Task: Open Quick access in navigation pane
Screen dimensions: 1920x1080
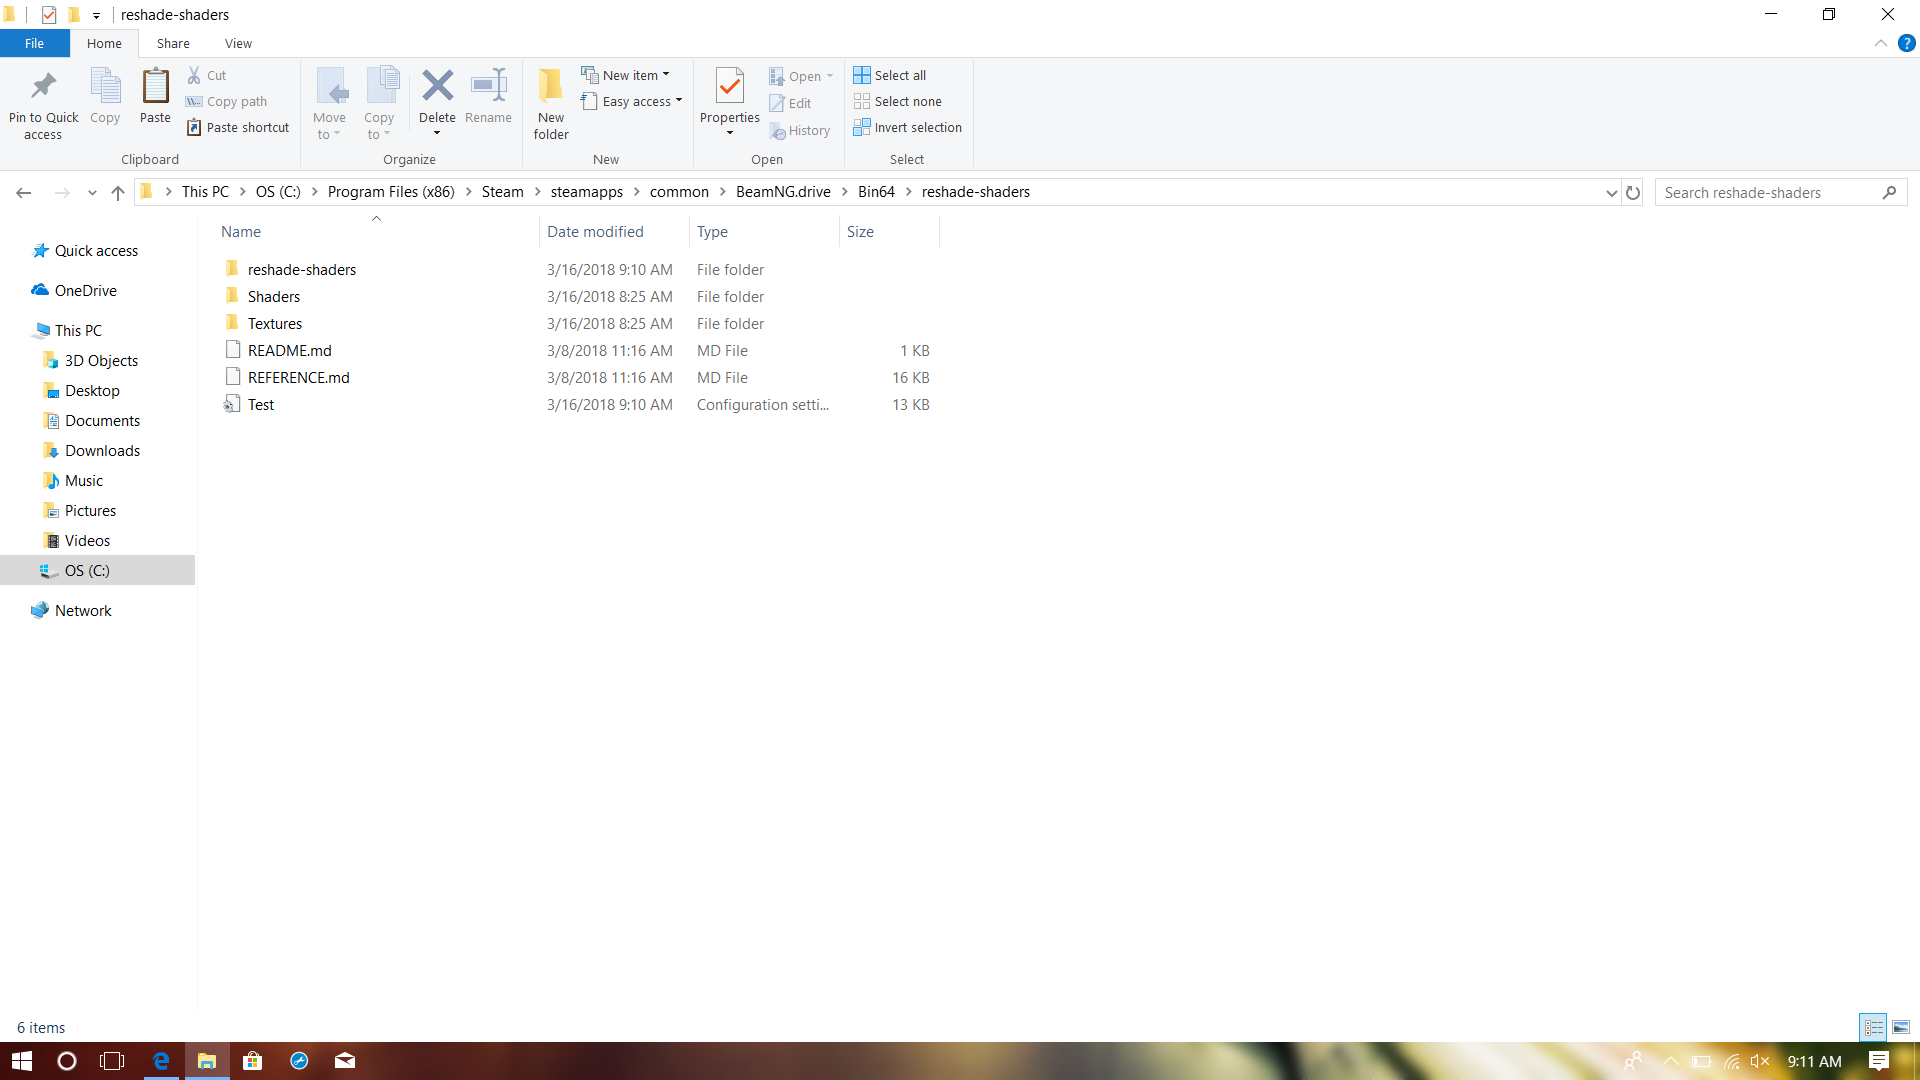Action: 96,250
